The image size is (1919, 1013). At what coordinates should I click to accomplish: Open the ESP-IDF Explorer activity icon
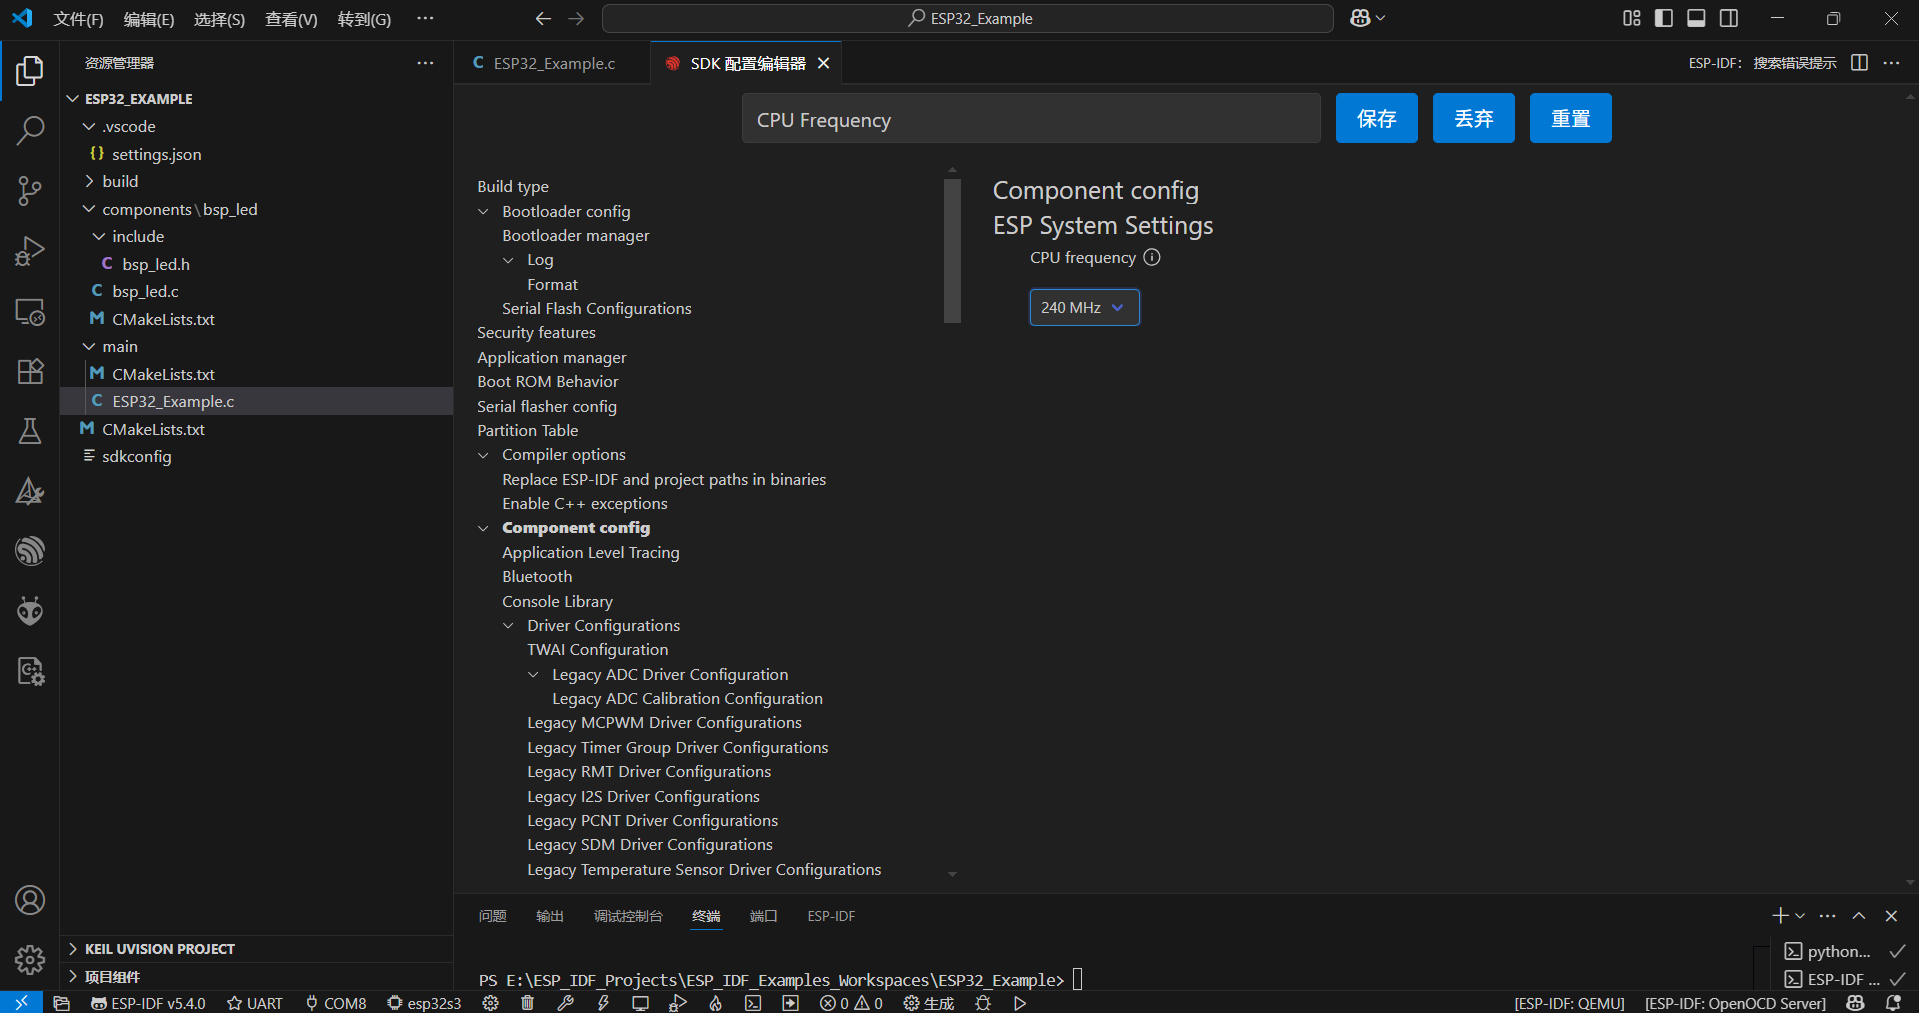tap(30, 551)
